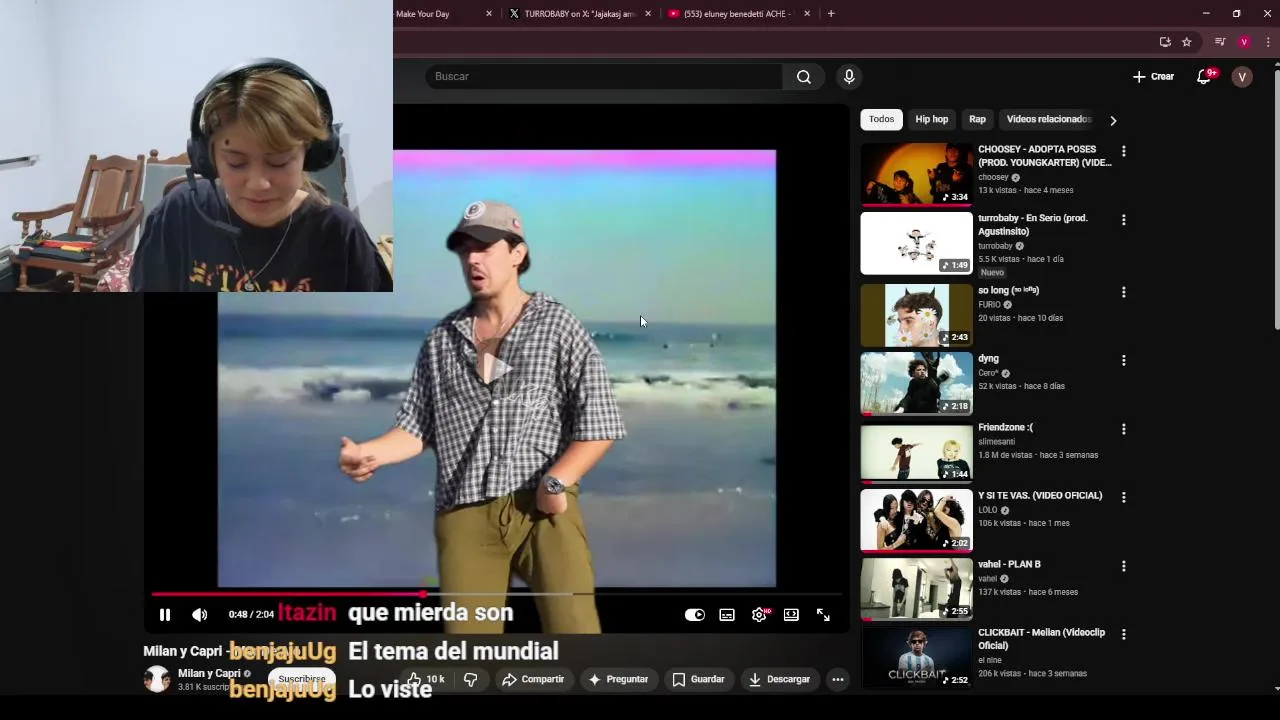Bookmark this page with the star icon
Viewport: 1280px width, 720px height.
1187,42
